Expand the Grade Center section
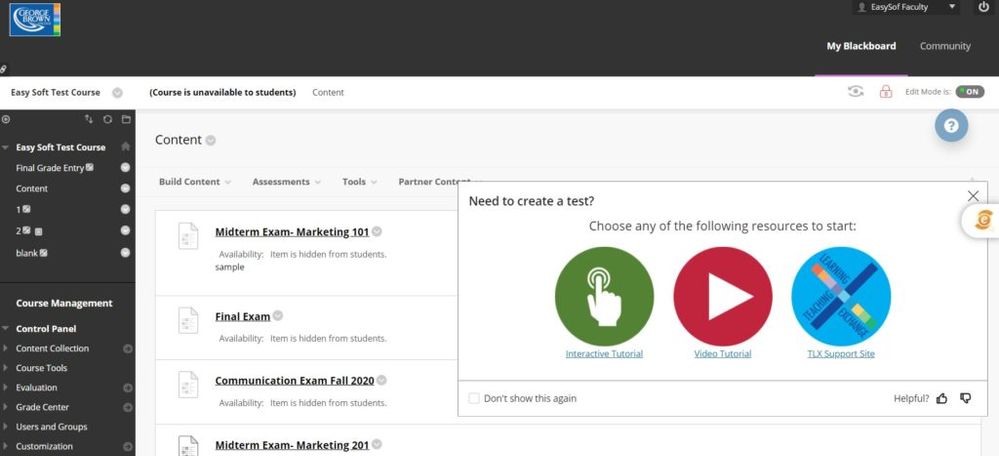Image resolution: width=999 pixels, height=456 pixels. (42, 407)
